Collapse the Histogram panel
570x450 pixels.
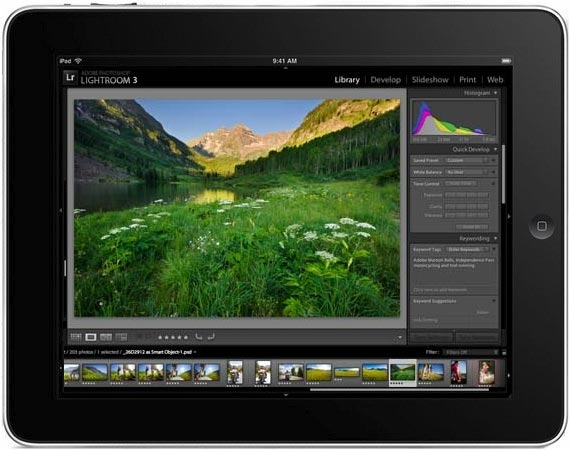(495, 93)
